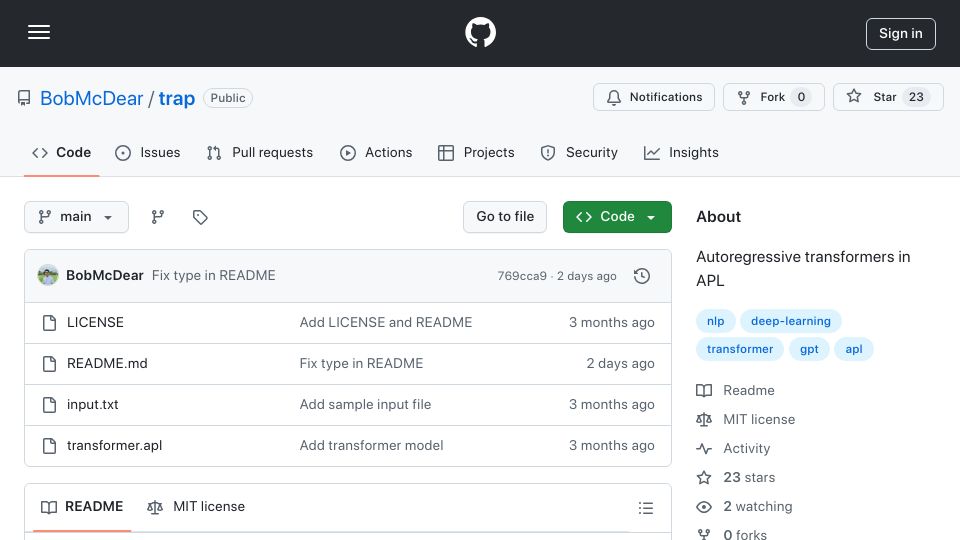Viewport: 960px width, 540px height.
Task: Click the input.txt file icon
Action: (x=50, y=405)
